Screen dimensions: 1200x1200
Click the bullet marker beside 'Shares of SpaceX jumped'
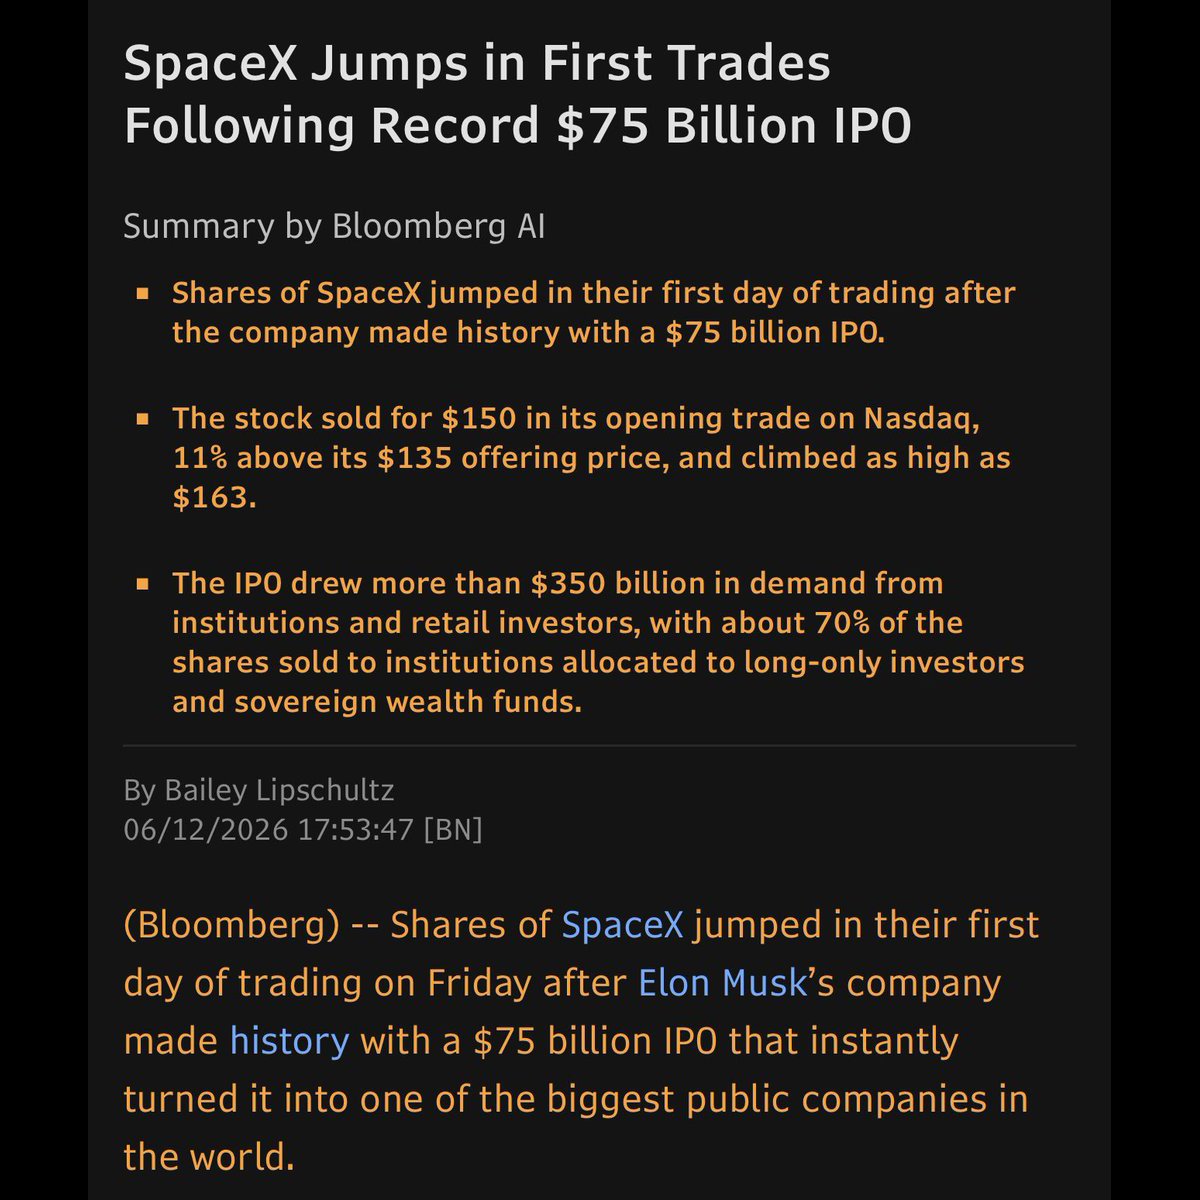click(143, 294)
